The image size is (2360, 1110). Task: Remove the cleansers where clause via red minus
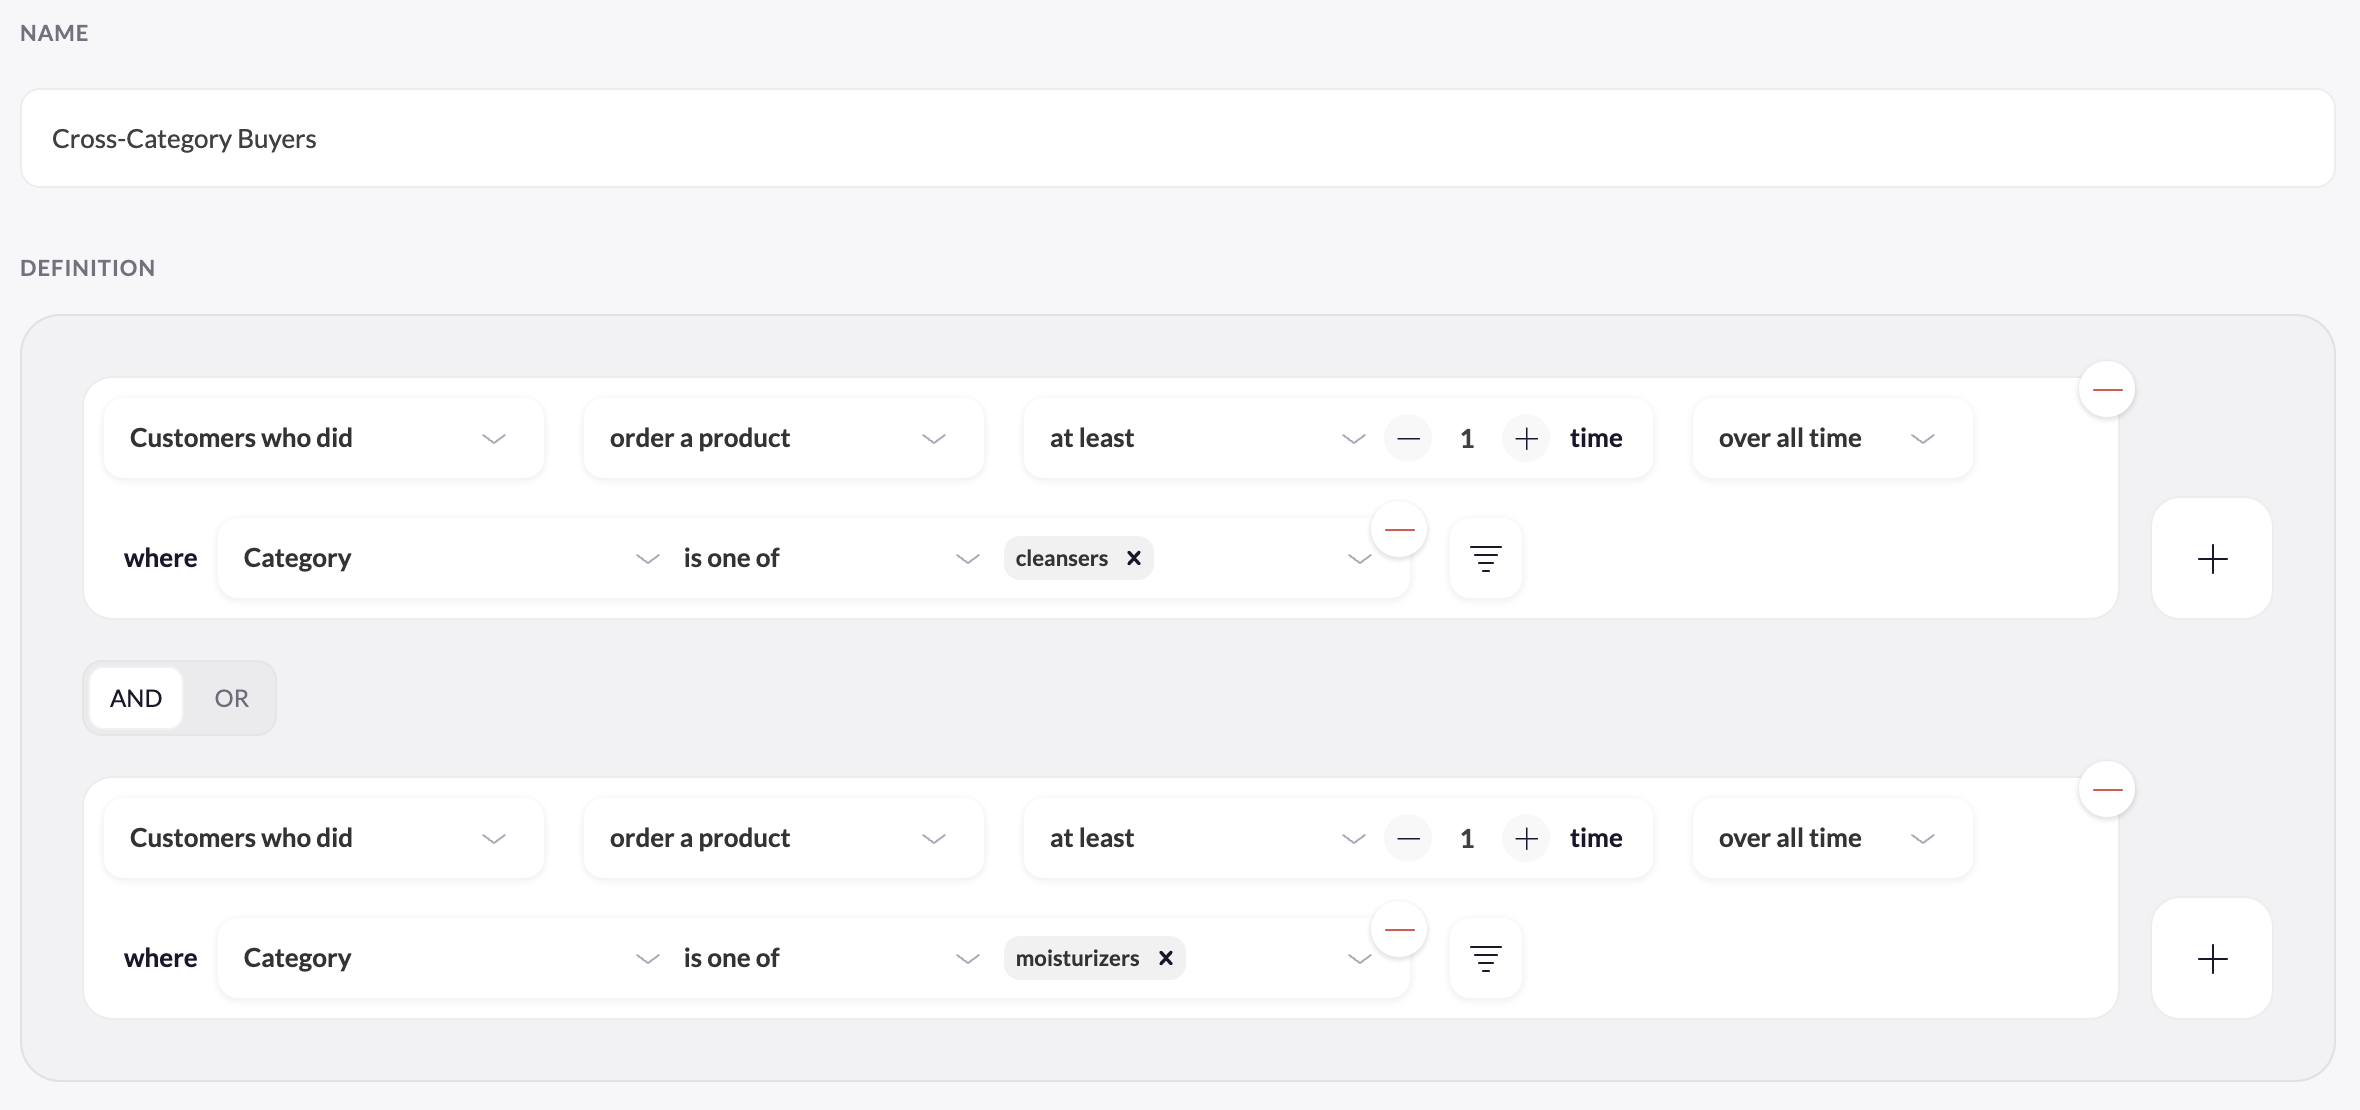(1399, 530)
